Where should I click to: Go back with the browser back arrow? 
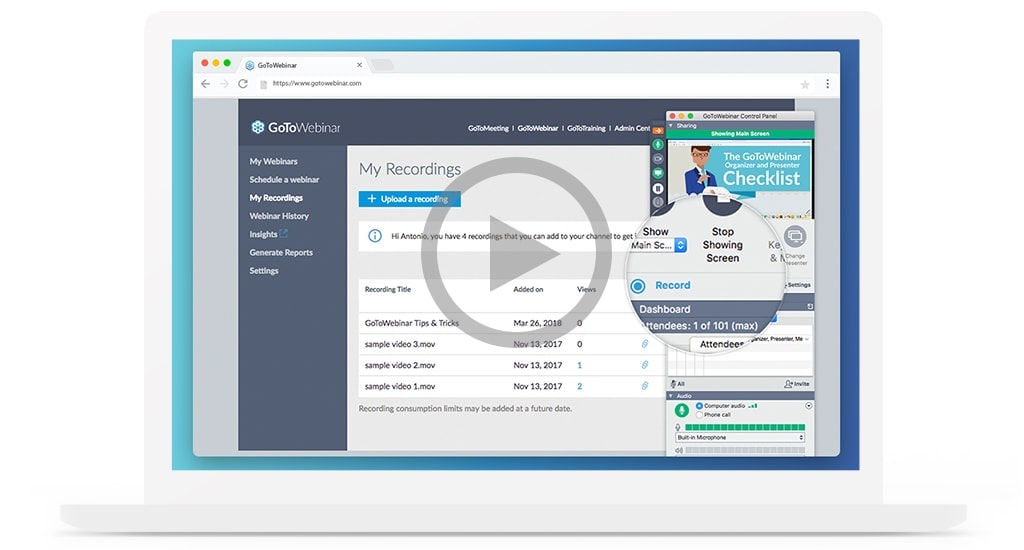[205, 84]
